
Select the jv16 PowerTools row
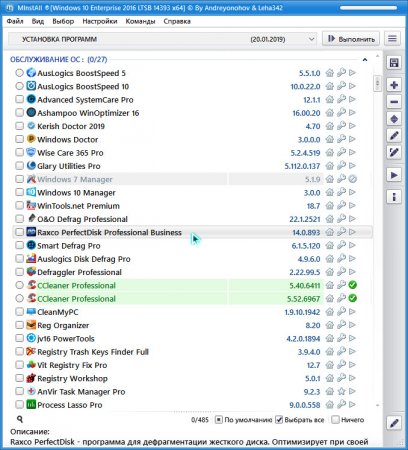[x=192, y=338]
